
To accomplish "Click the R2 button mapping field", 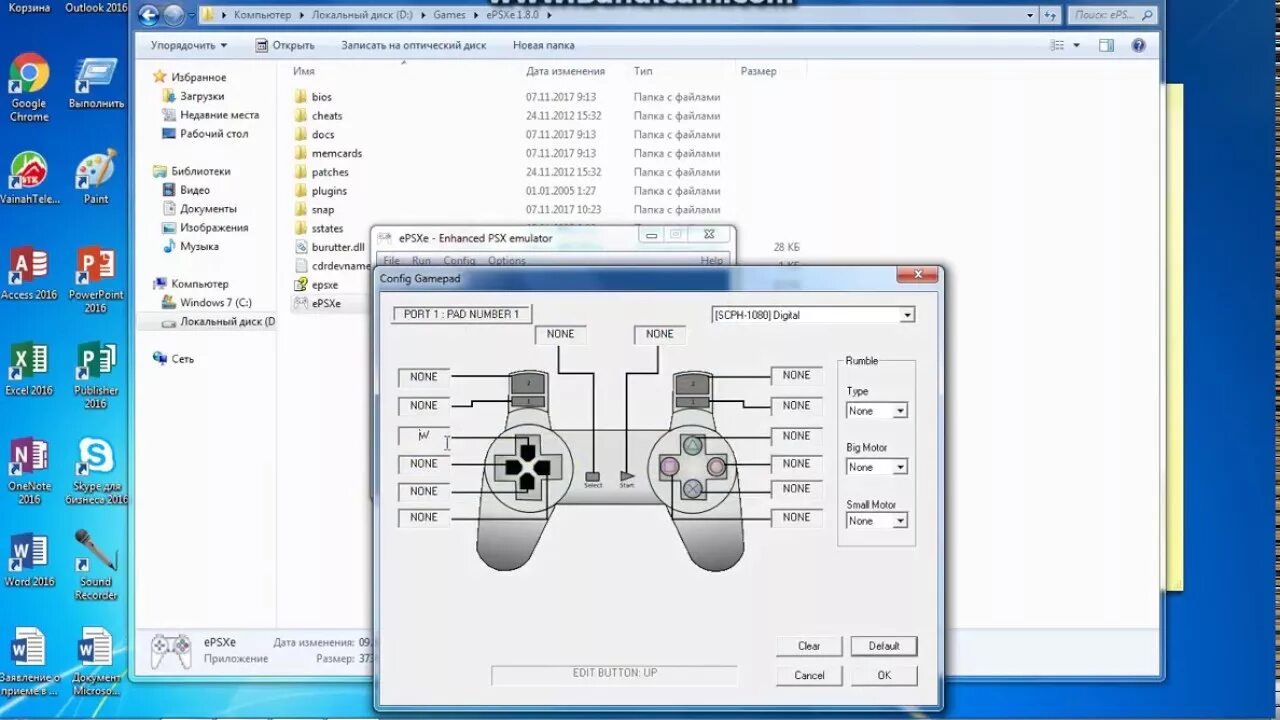I will tap(797, 375).
